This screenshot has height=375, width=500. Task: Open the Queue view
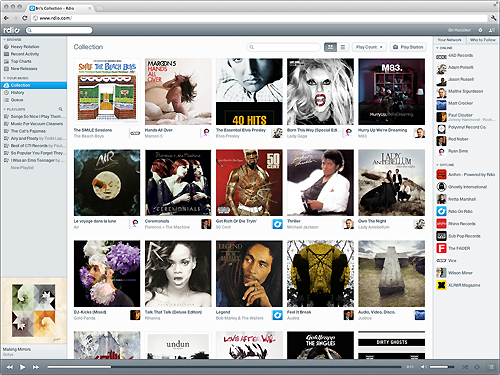tap(17, 100)
